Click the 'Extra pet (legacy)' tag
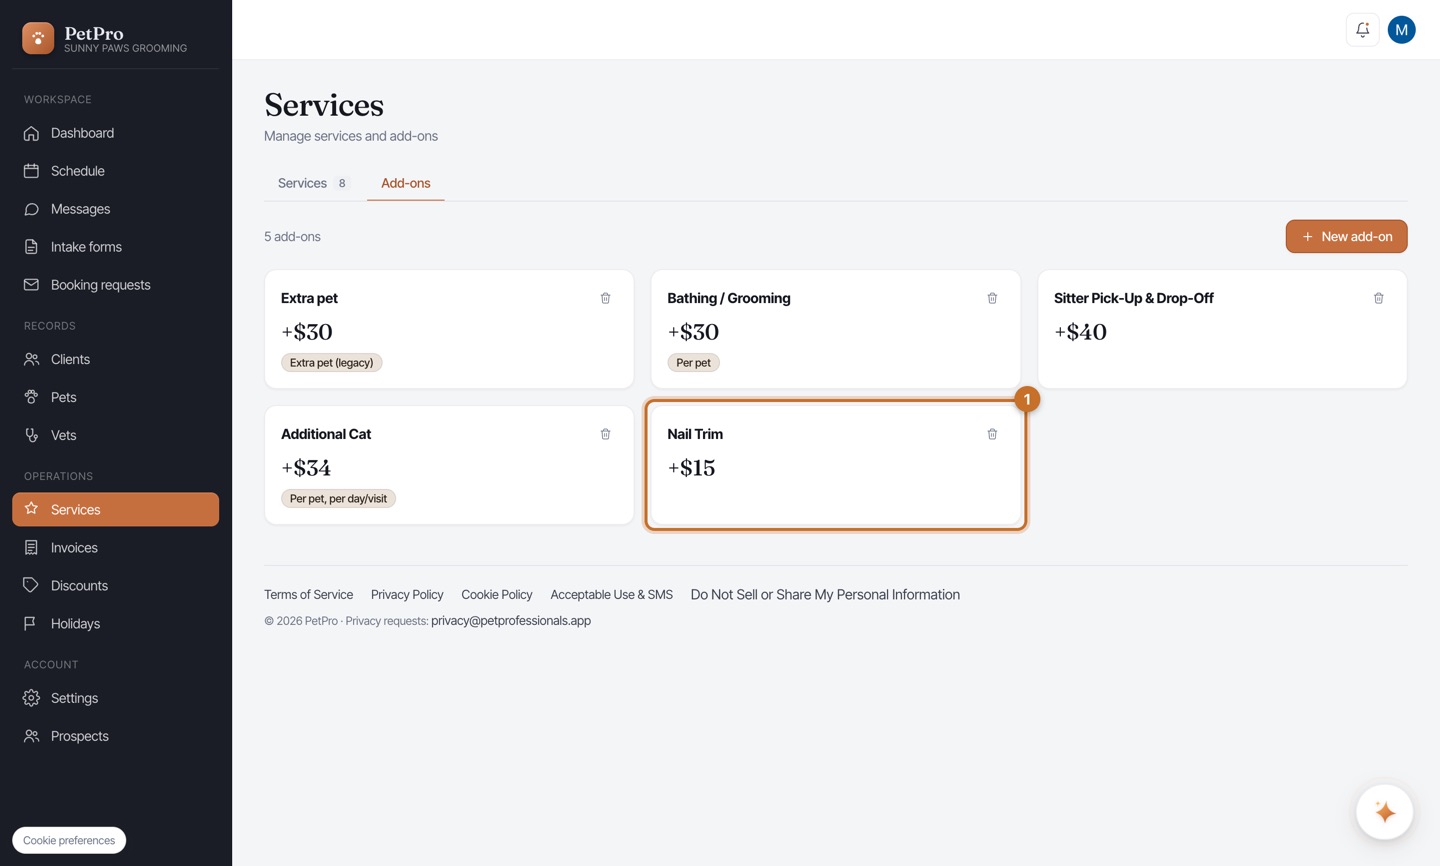The height and width of the screenshot is (866, 1440). pos(331,363)
